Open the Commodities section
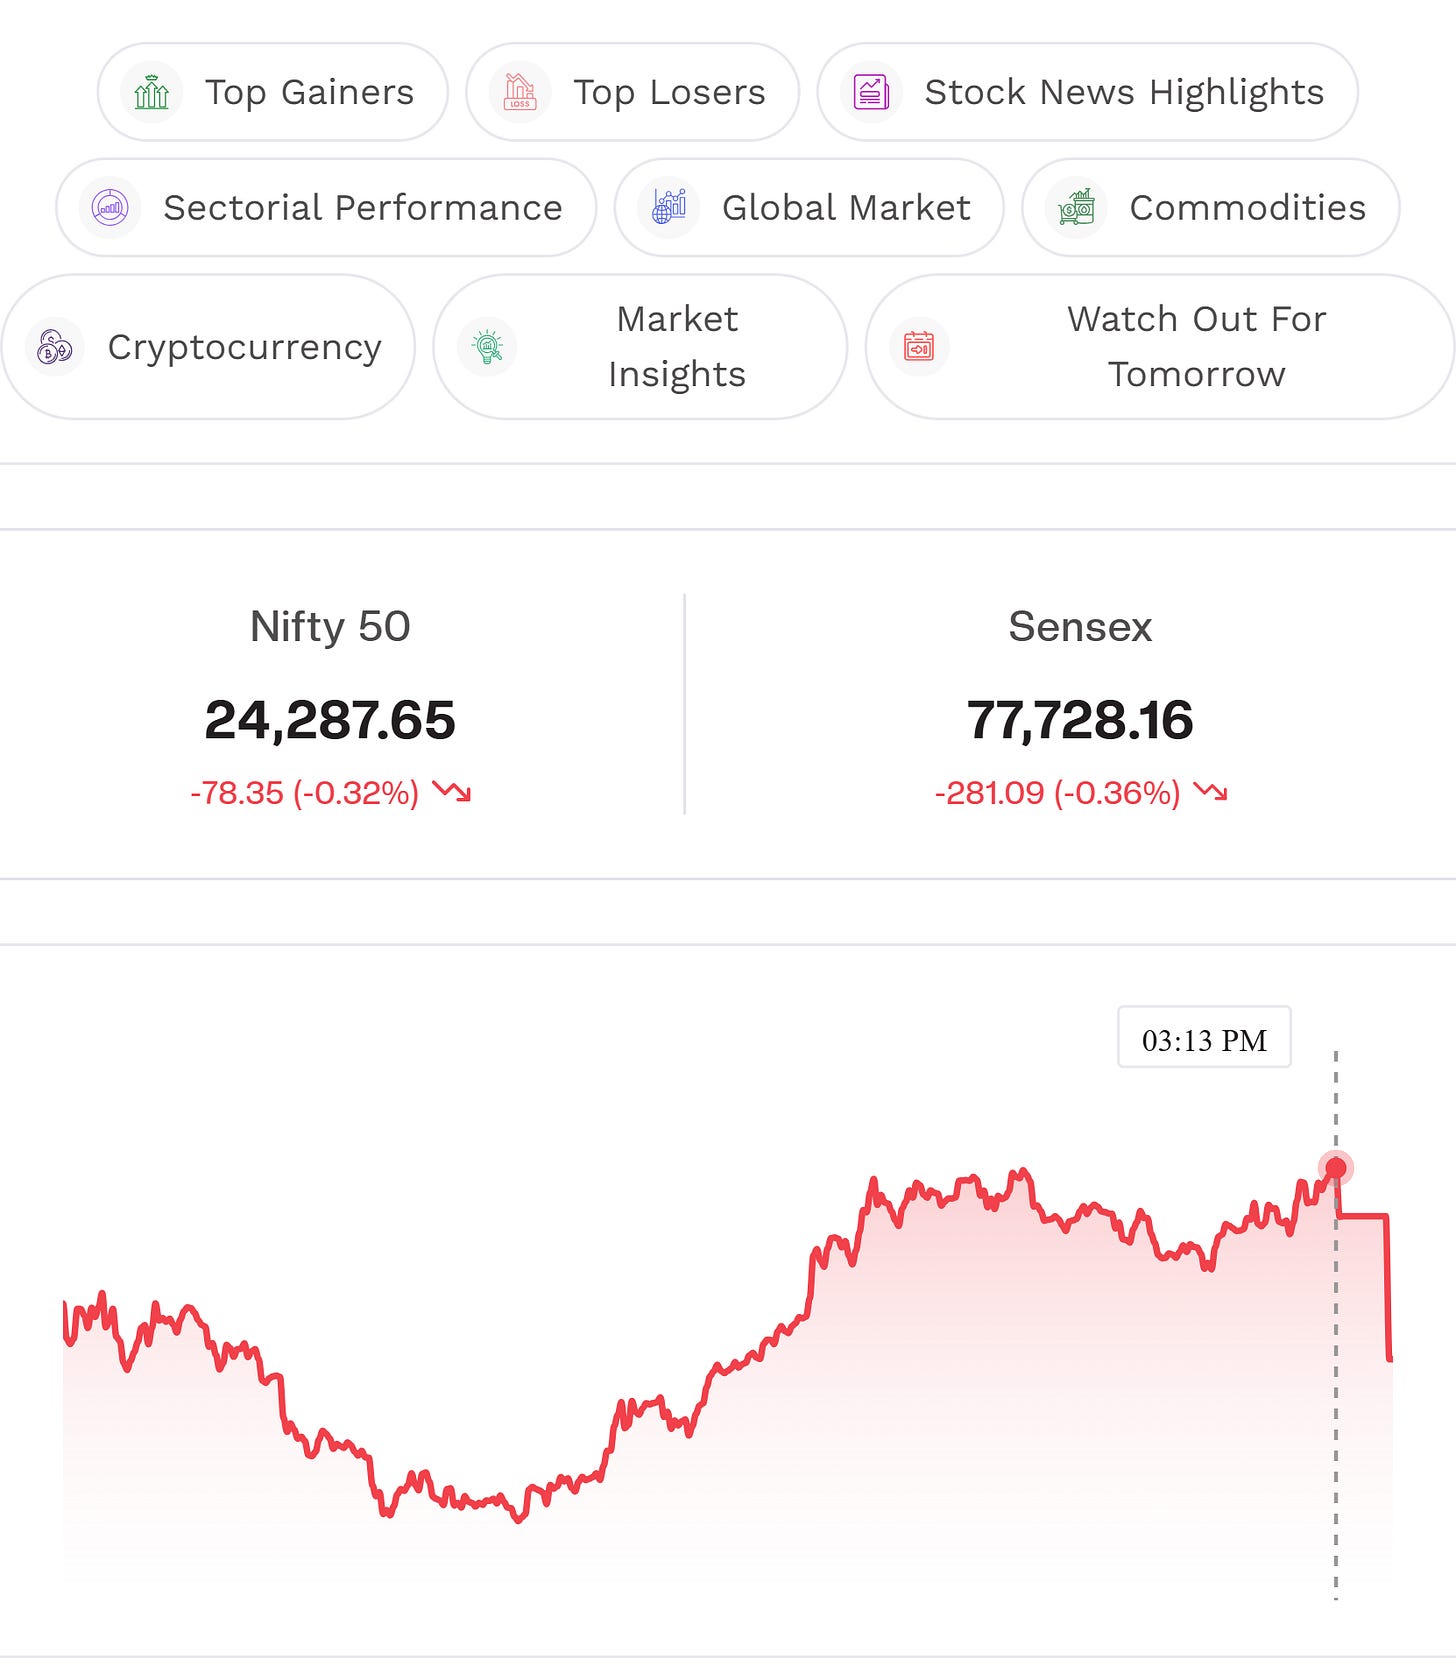1456x1658 pixels. [x=1211, y=208]
